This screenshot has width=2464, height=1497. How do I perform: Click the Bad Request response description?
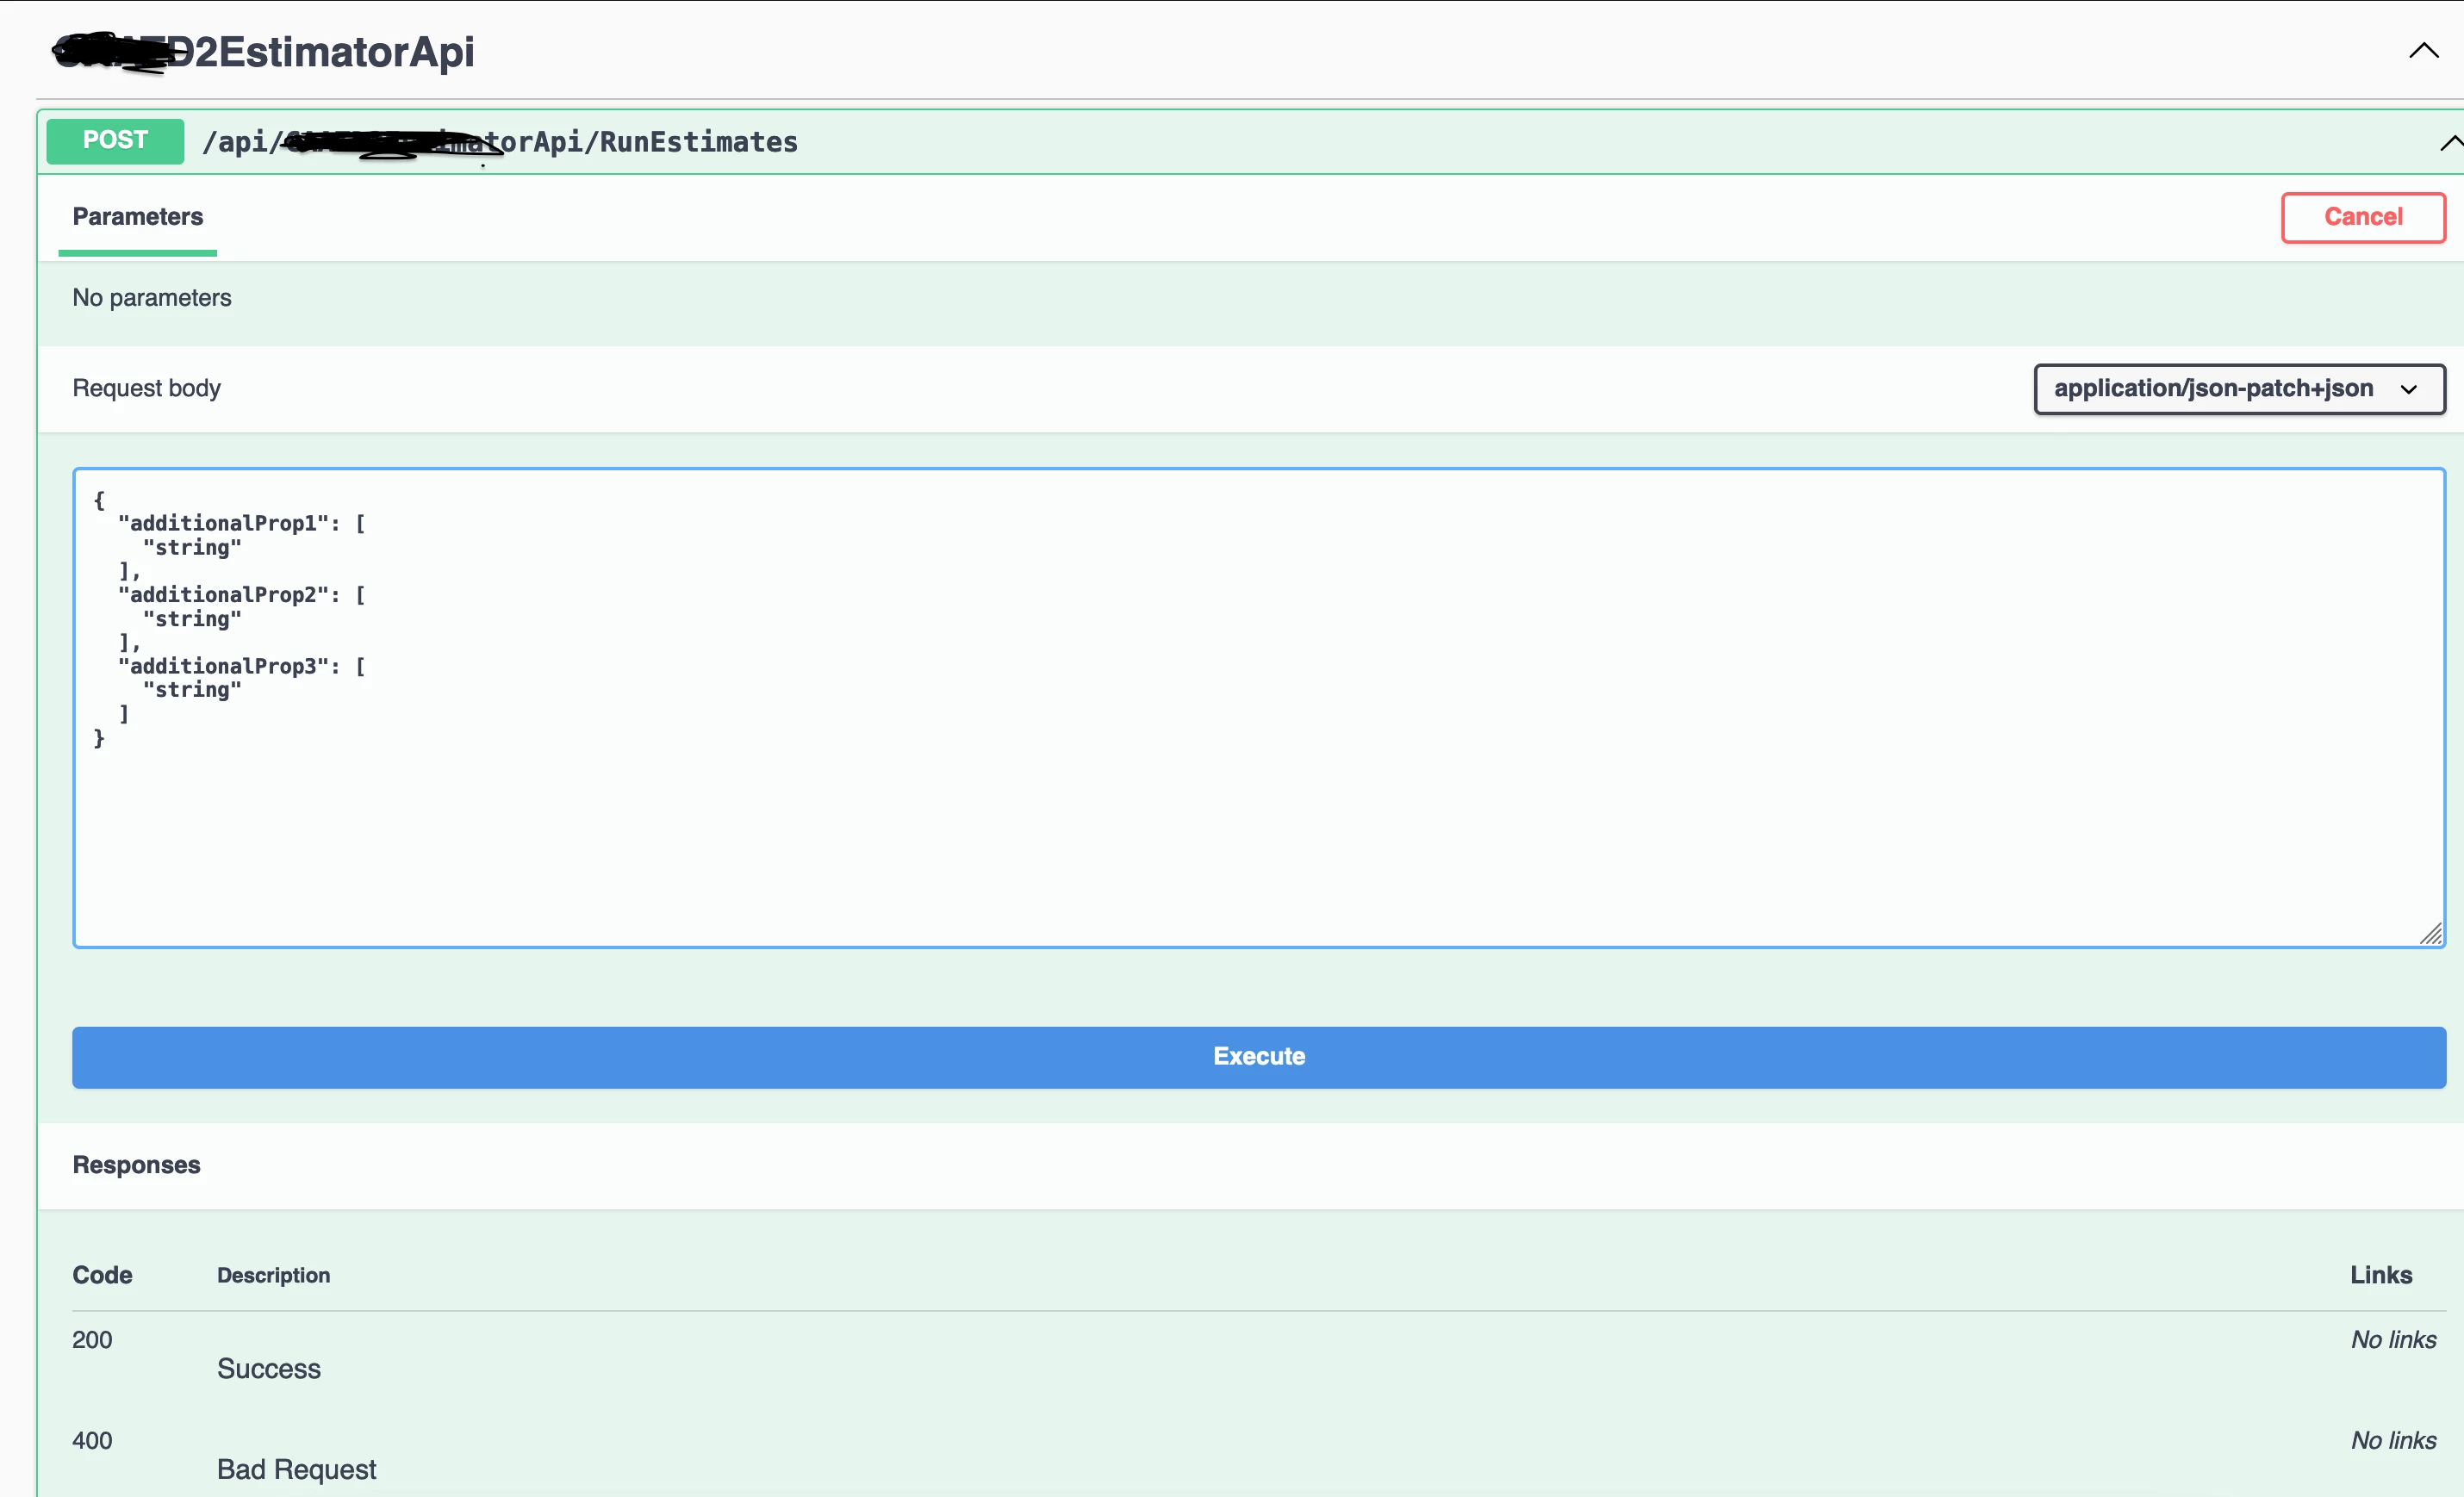coord(297,1470)
